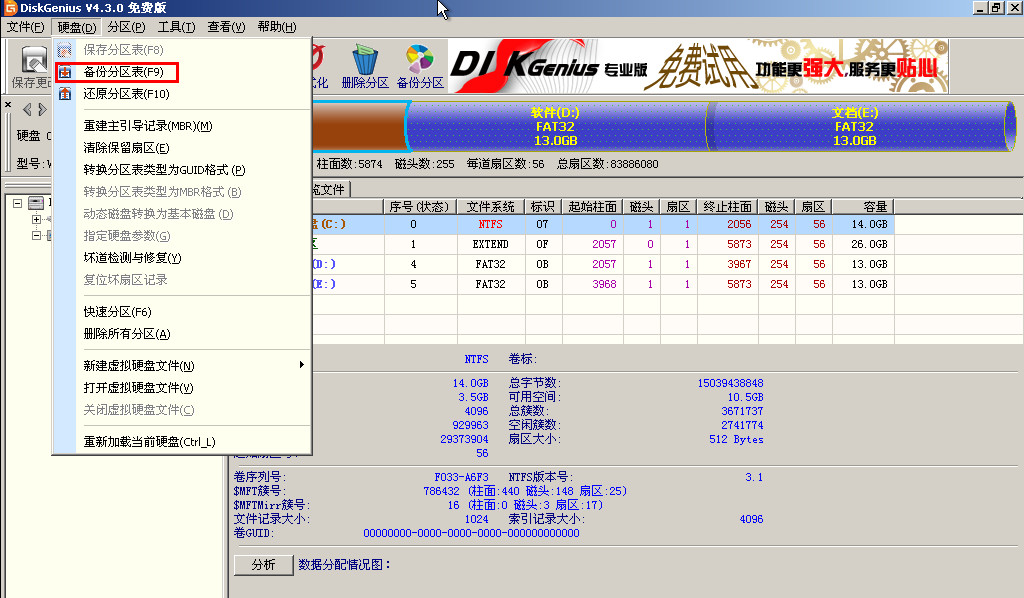Choose 快速分区(F6)
The height and width of the screenshot is (598, 1024).
117,312
